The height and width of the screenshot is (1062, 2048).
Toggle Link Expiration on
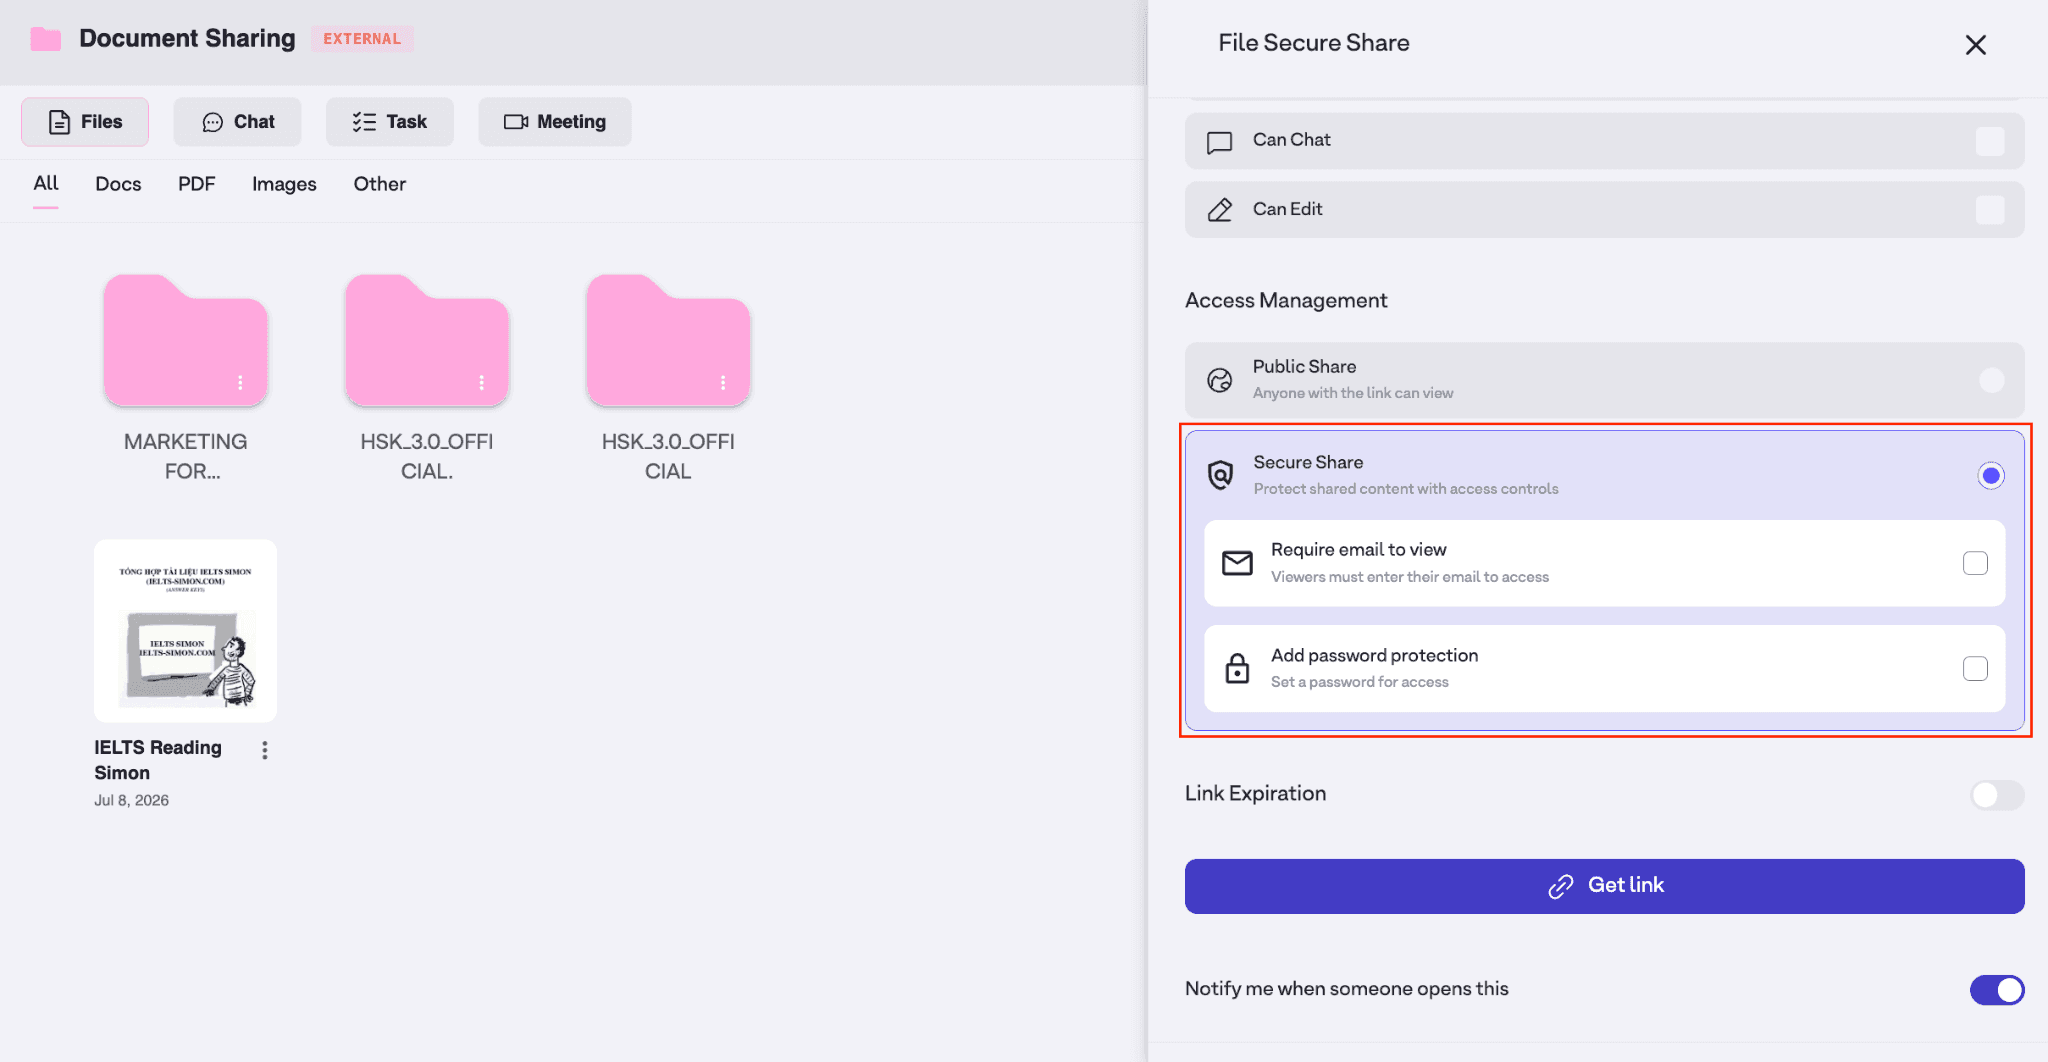(1997, 795)
